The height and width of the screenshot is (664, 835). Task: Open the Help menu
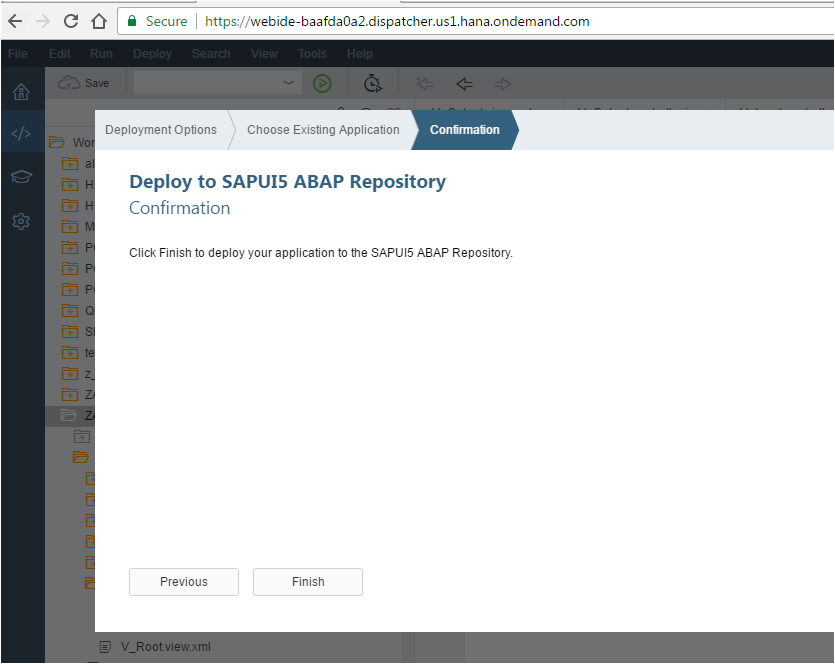[359, 54]
